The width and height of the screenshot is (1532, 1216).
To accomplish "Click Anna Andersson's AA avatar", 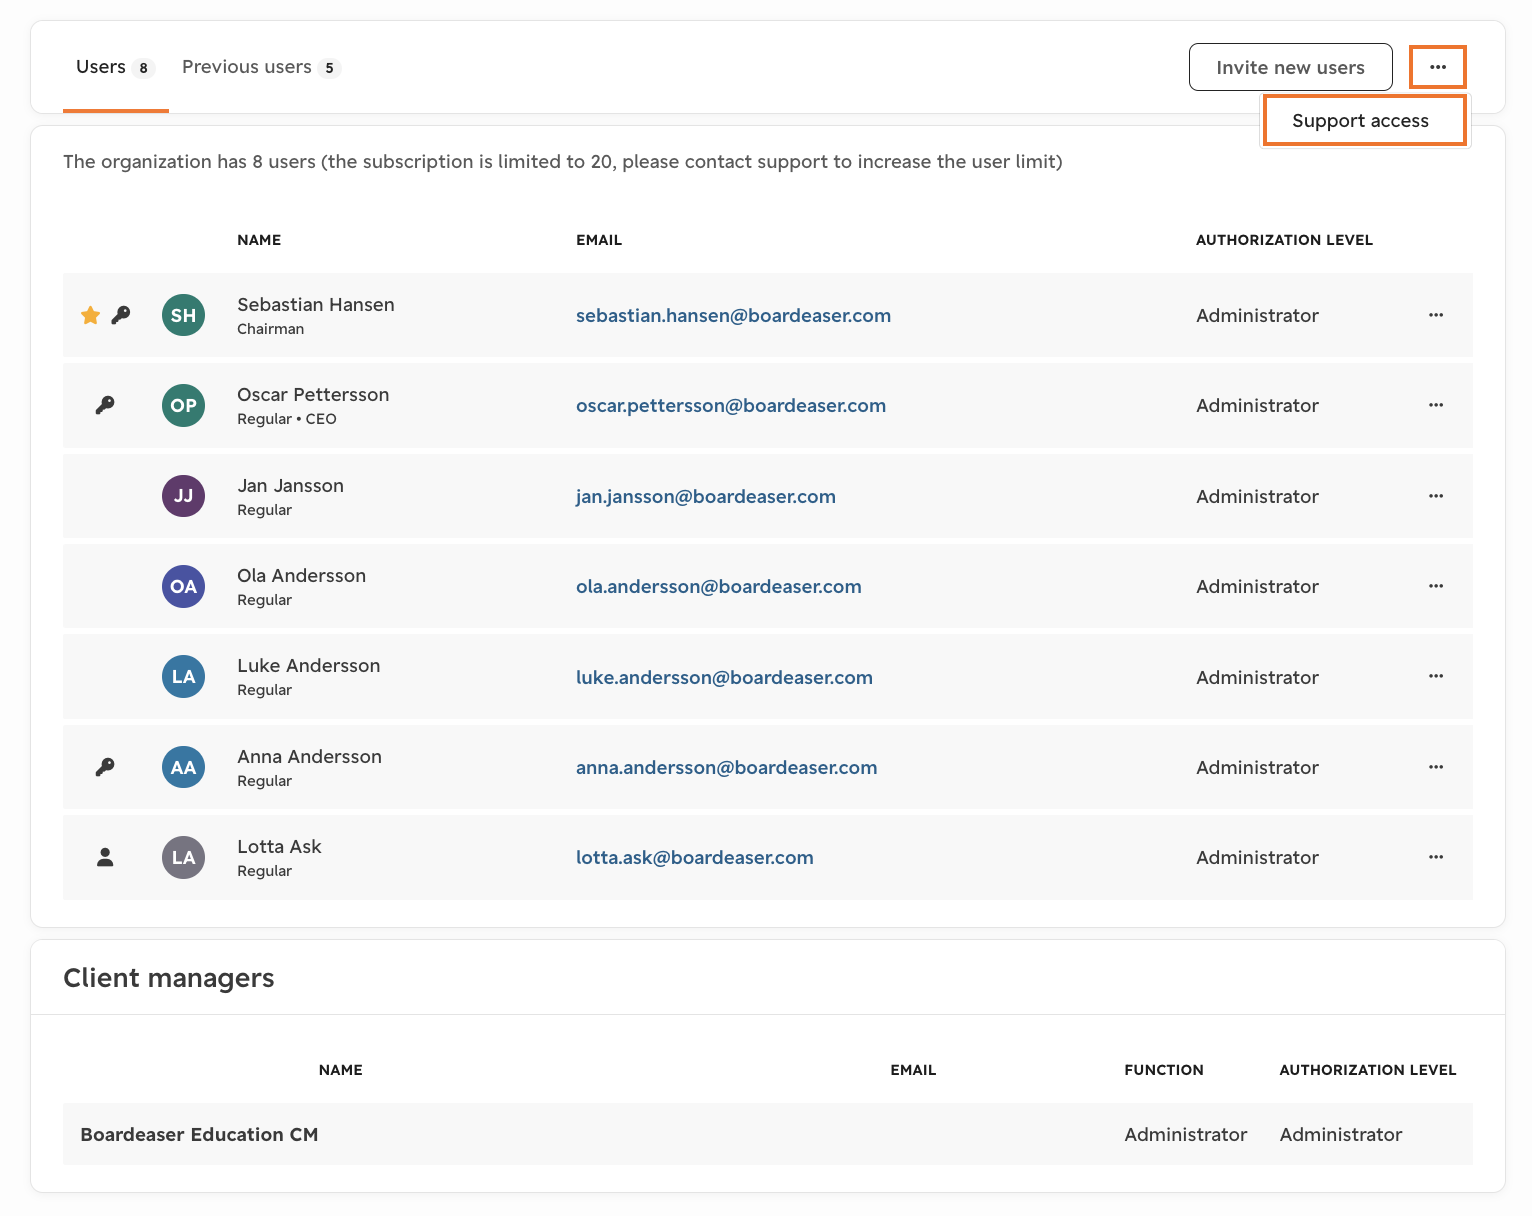I will click(184, 767).
